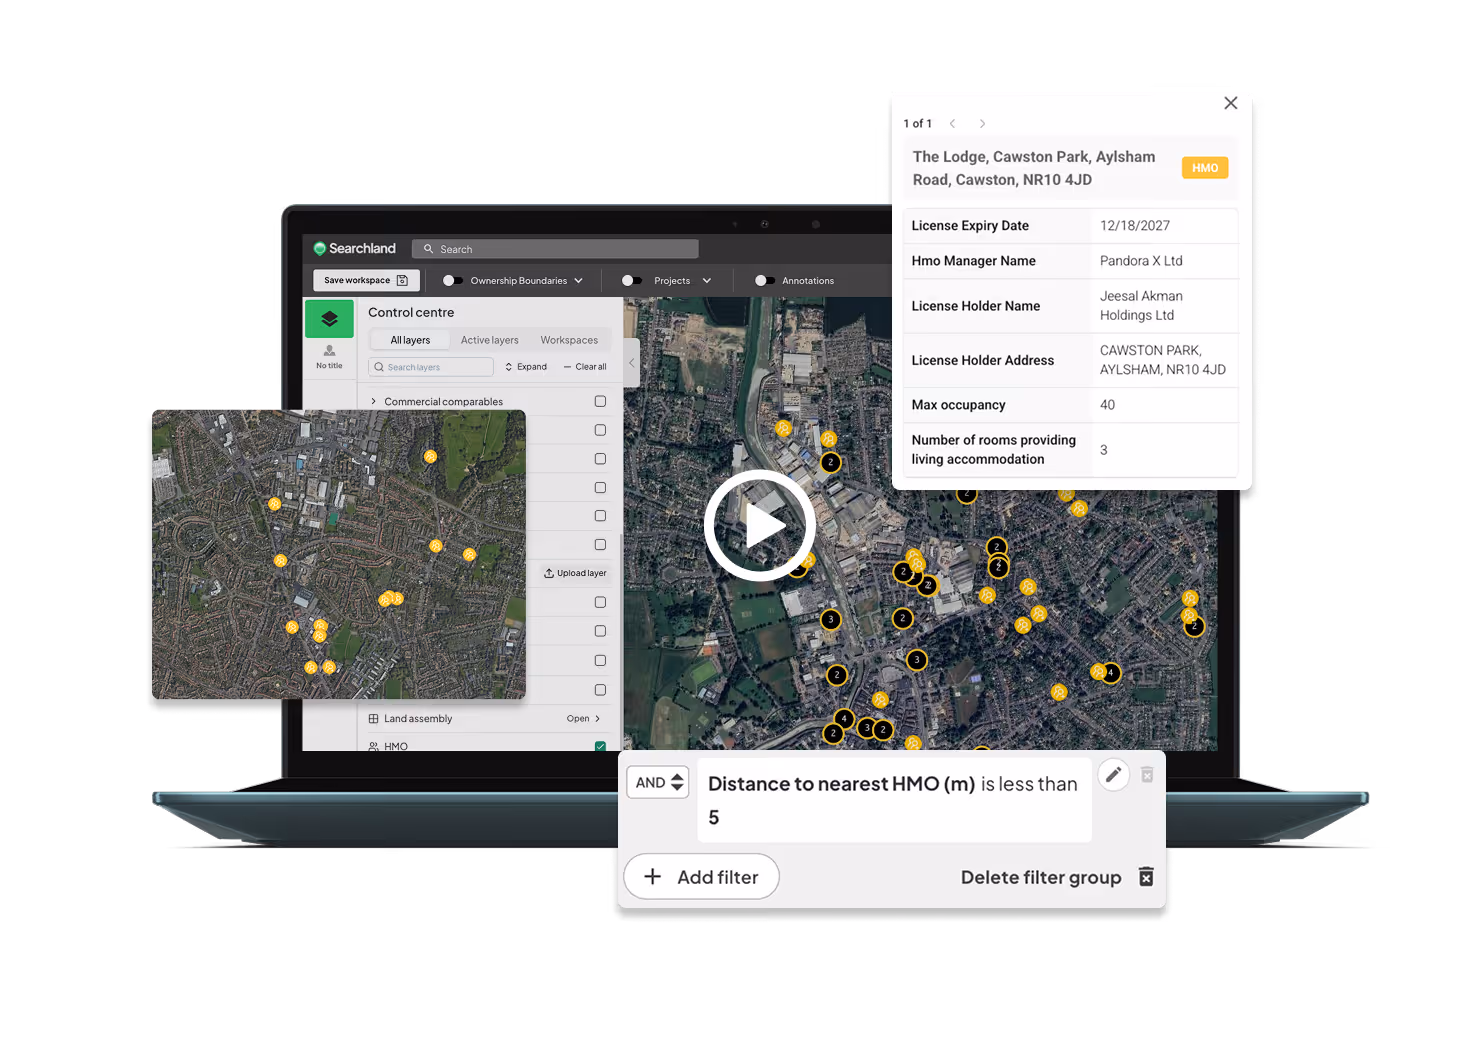
Task: Open the Control centre layers icon
Action: pos(330,319)
